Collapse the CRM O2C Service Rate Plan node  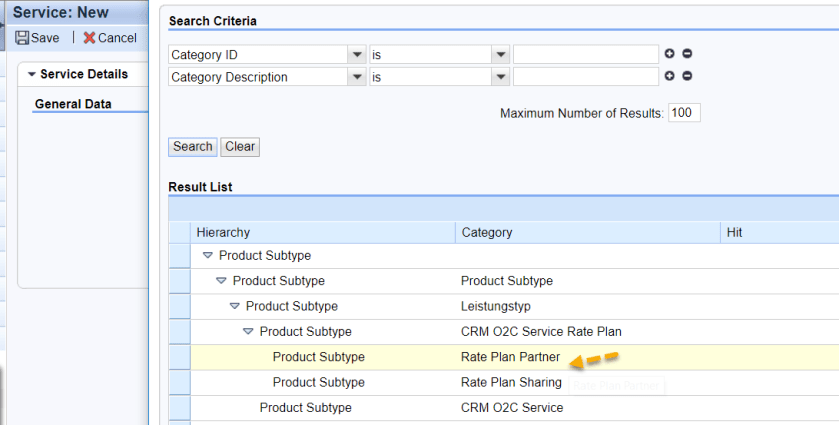(248, 332)
